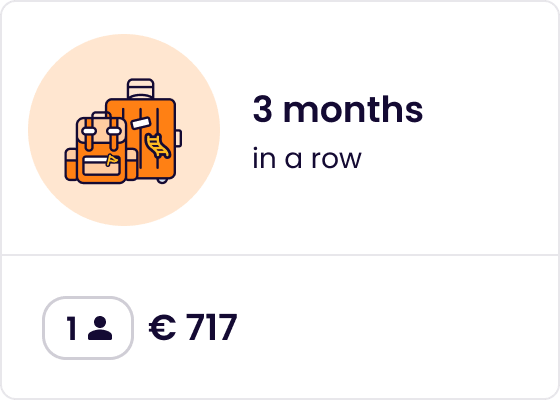Image resolution: width=560 pixels, height=400 pixels.
Task: Click the divider line above the price
Action: pyautogui.click(x=280, y=255)
